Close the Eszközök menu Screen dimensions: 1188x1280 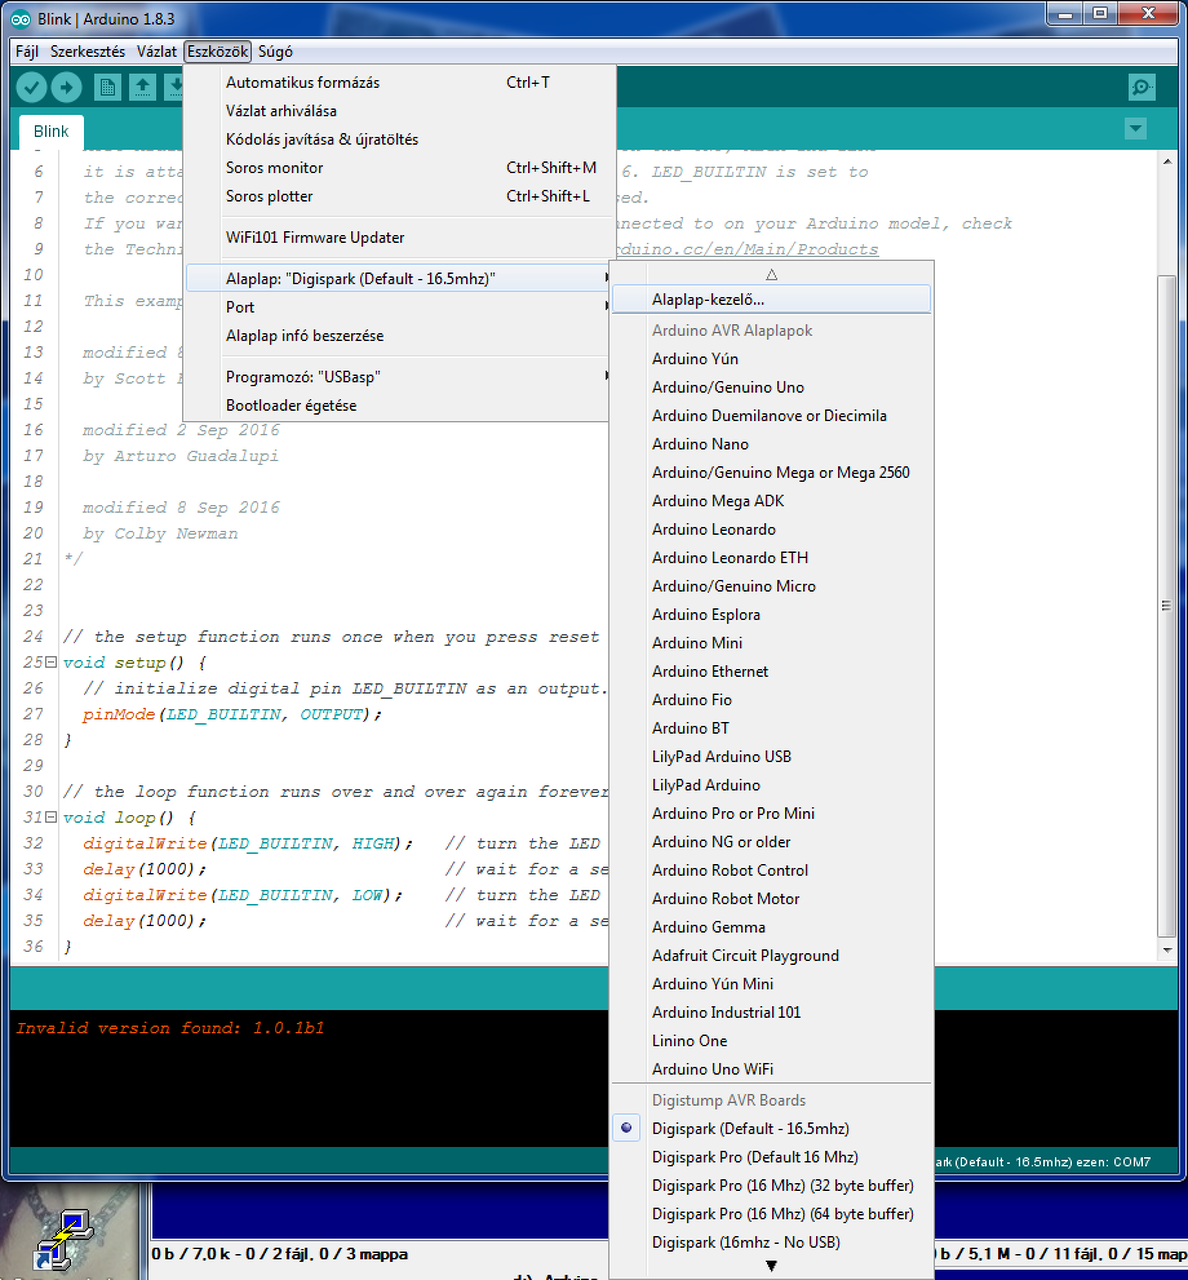point(218,51)
